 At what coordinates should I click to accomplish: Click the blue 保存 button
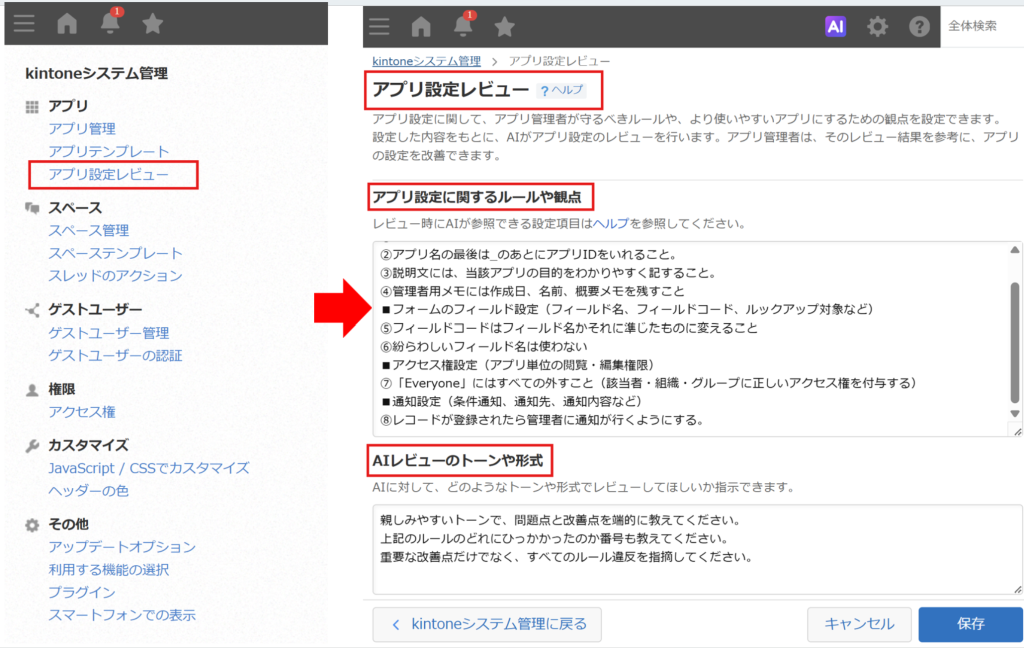tap(970, 624)
